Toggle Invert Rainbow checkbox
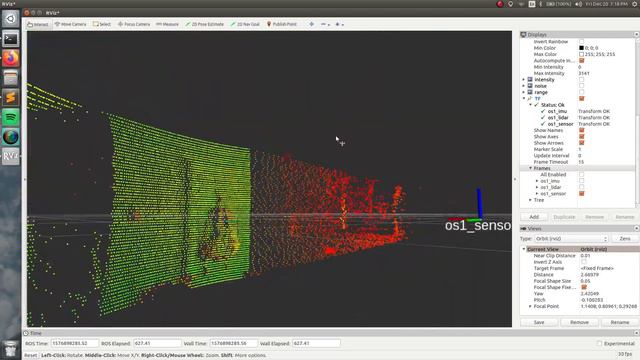The width and height of the screenshot is (640, 360). pyautogui.click(x=581, y=41)
